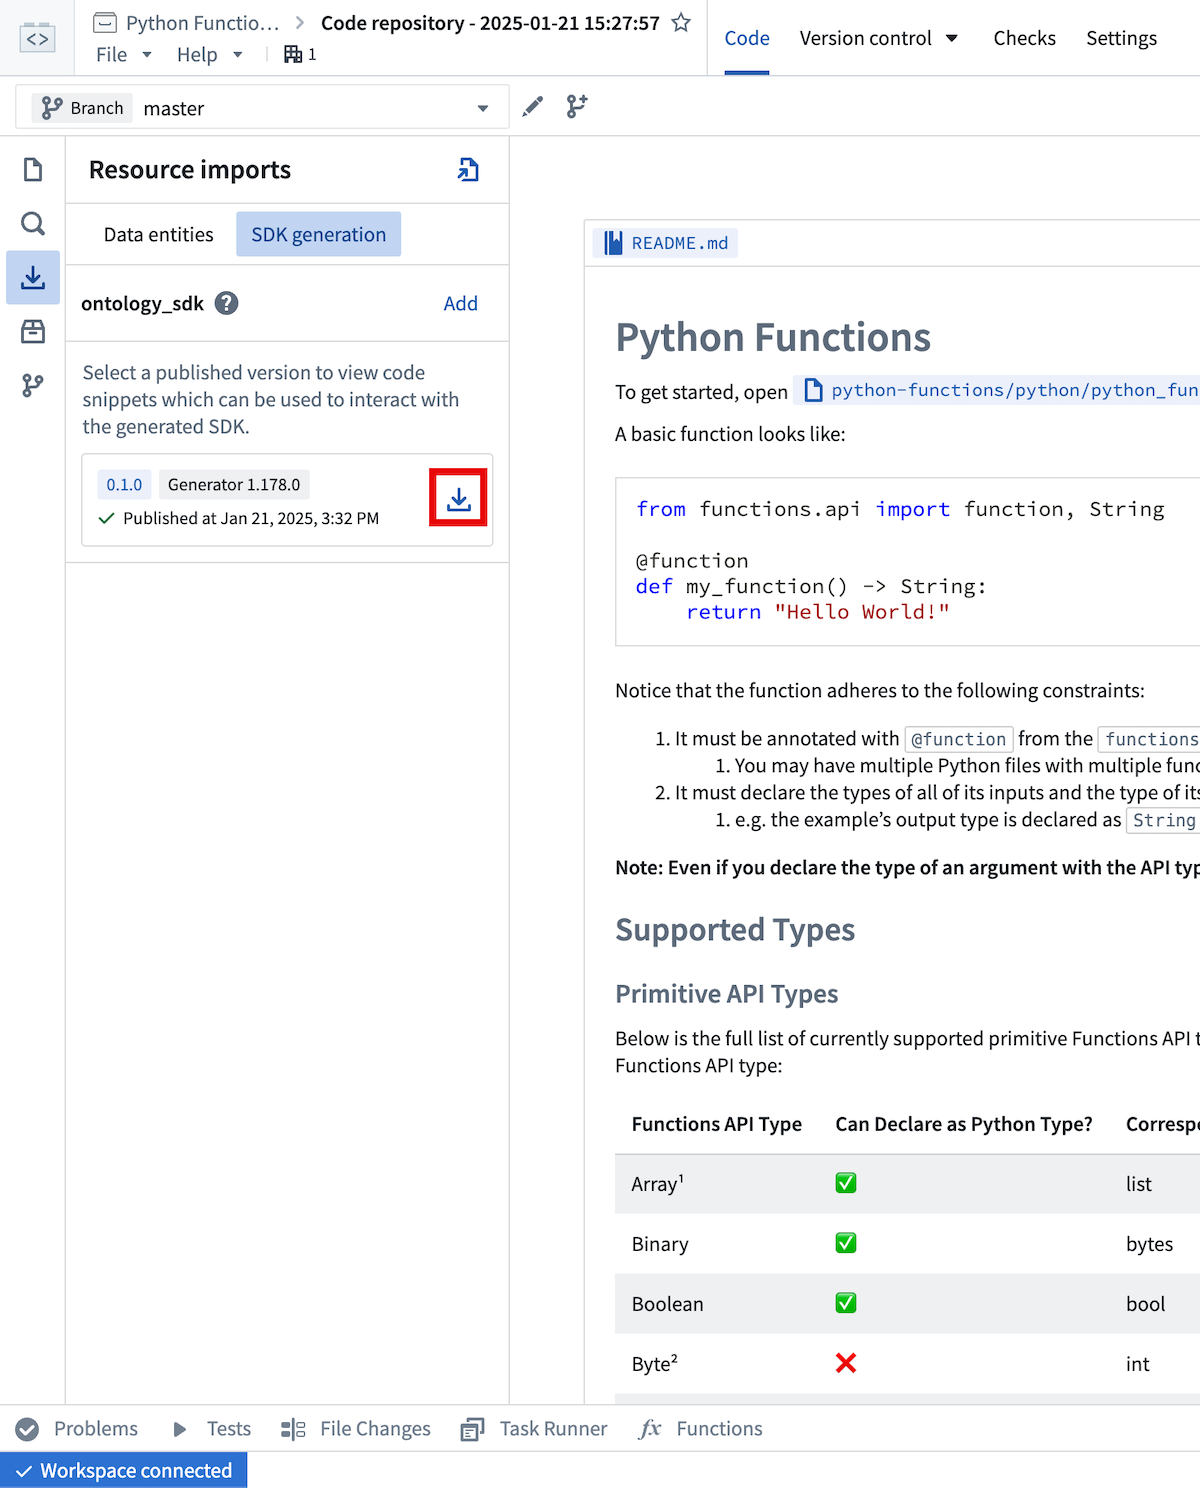The height and width of the screenshot is (1488, 1200).
Task: Select the SDK generation tab
Action: [318, 234]
